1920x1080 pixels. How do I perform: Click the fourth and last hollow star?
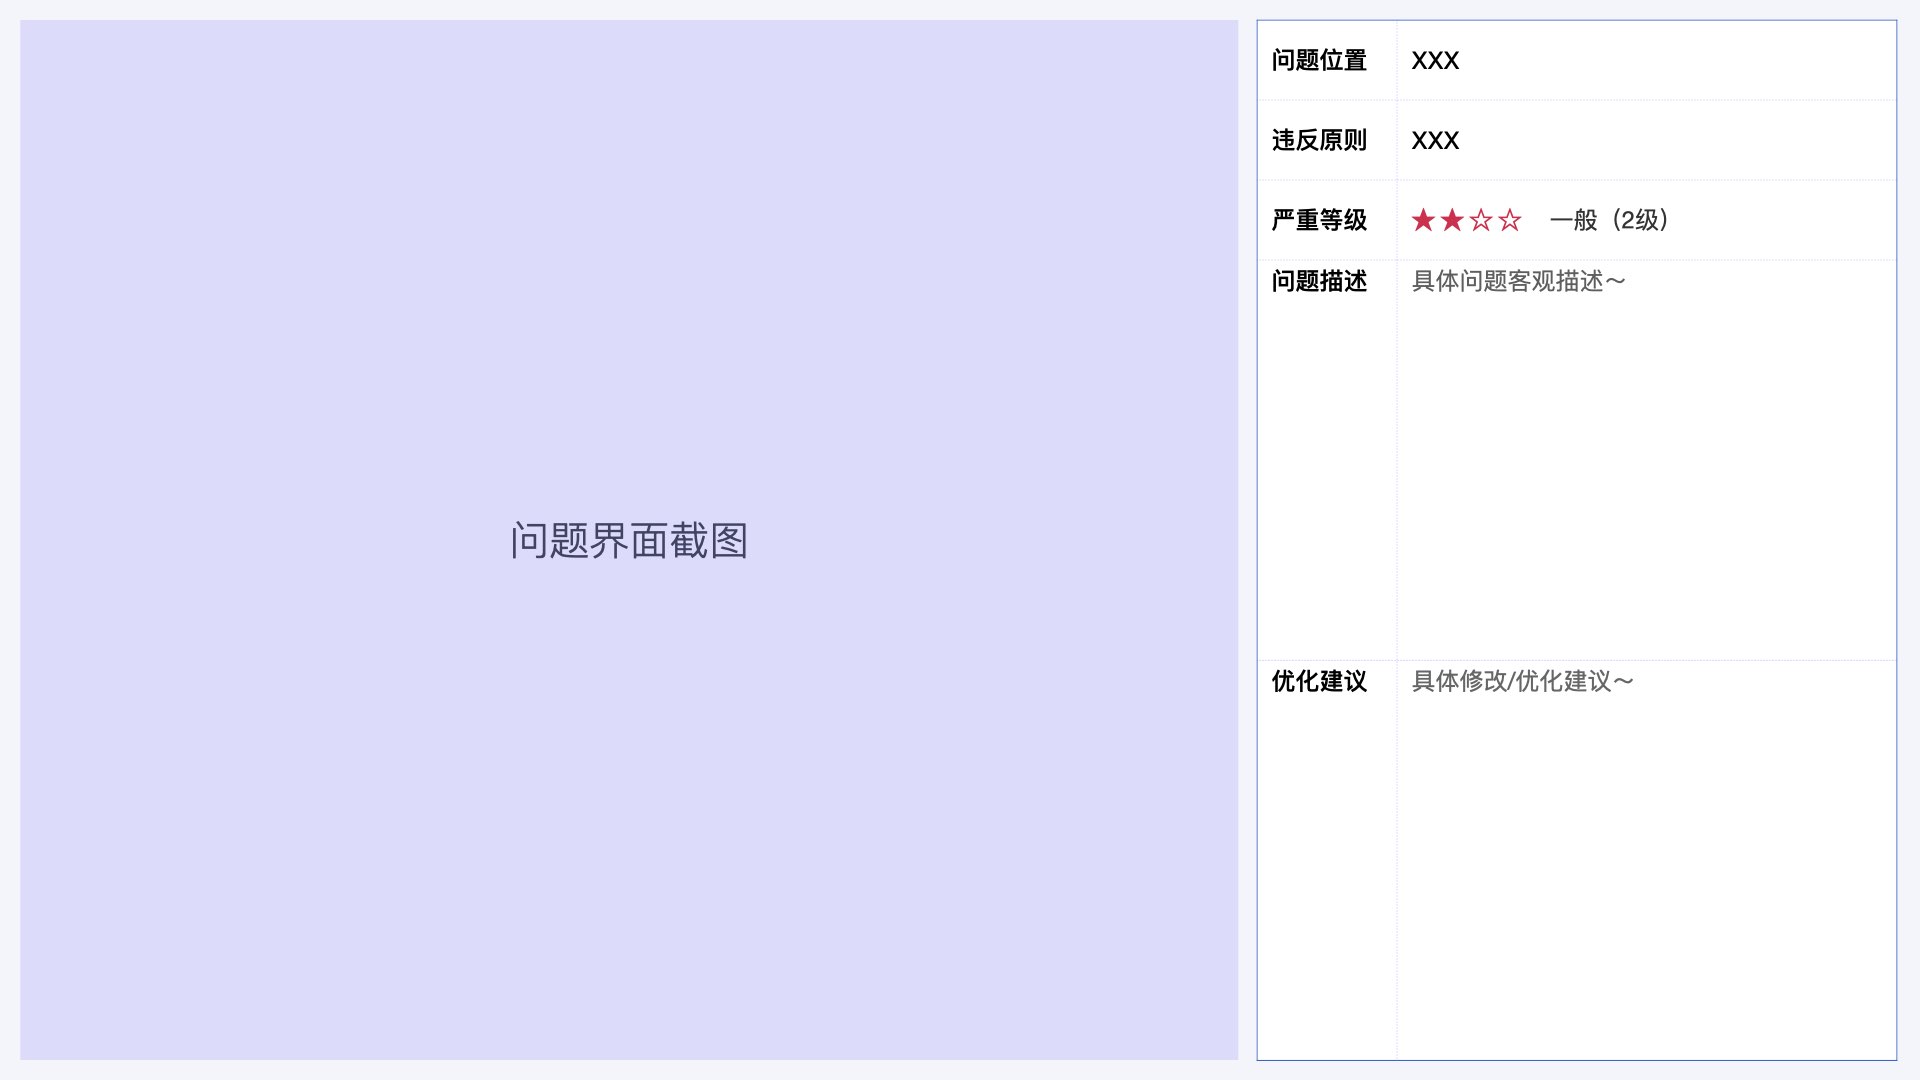pyautogui.click(x=1510, y=220)
